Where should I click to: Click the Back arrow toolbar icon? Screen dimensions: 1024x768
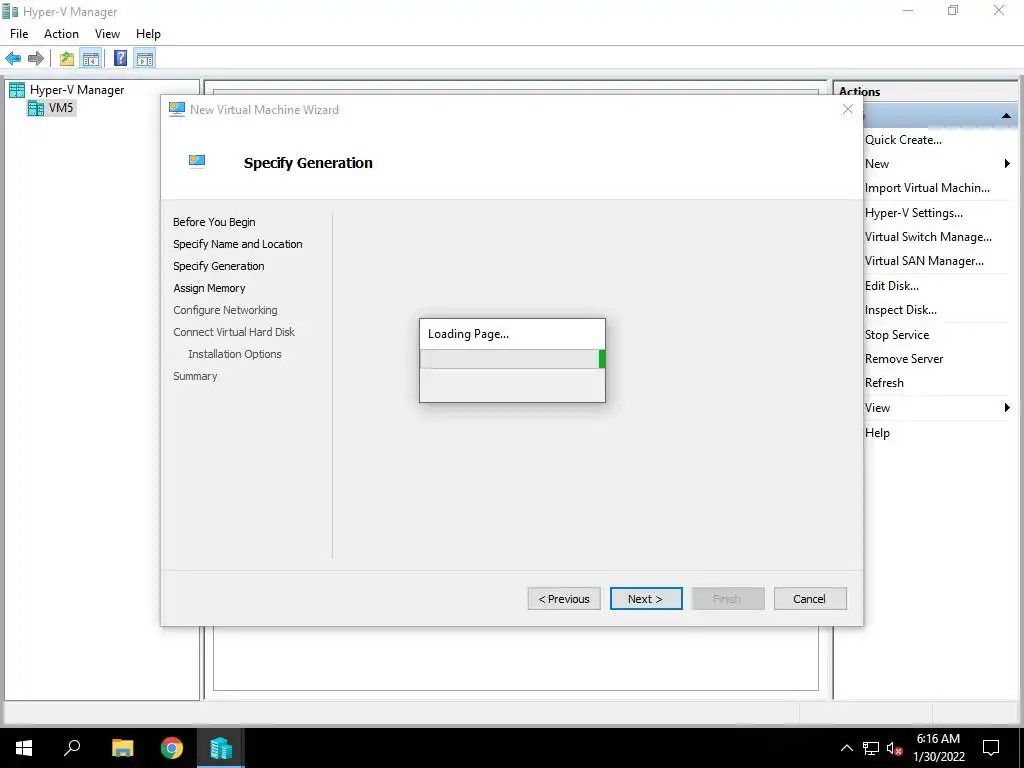click(x=13, y=59)
